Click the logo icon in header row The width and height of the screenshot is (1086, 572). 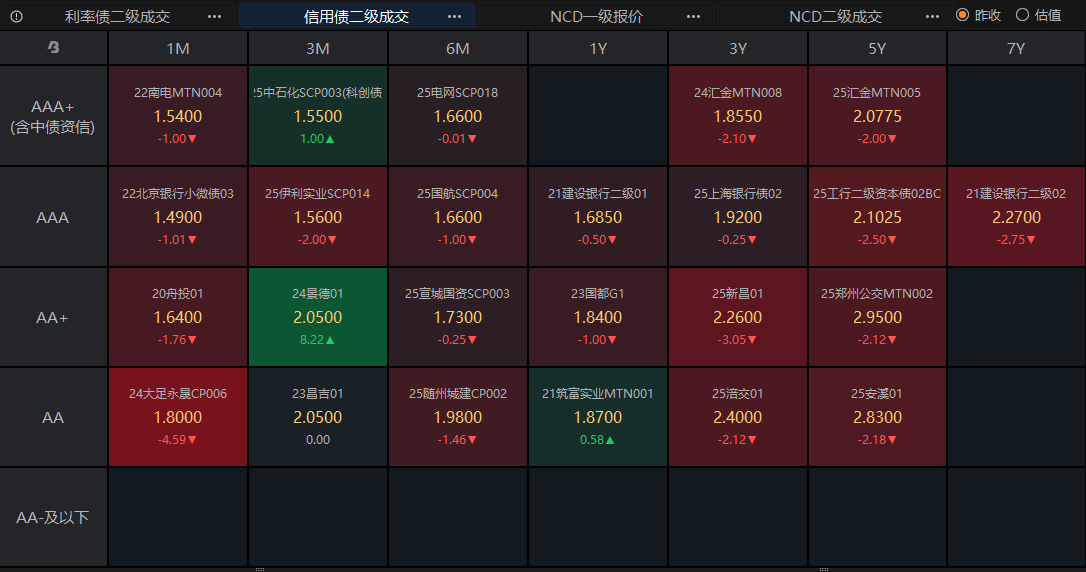coord(53,48)
